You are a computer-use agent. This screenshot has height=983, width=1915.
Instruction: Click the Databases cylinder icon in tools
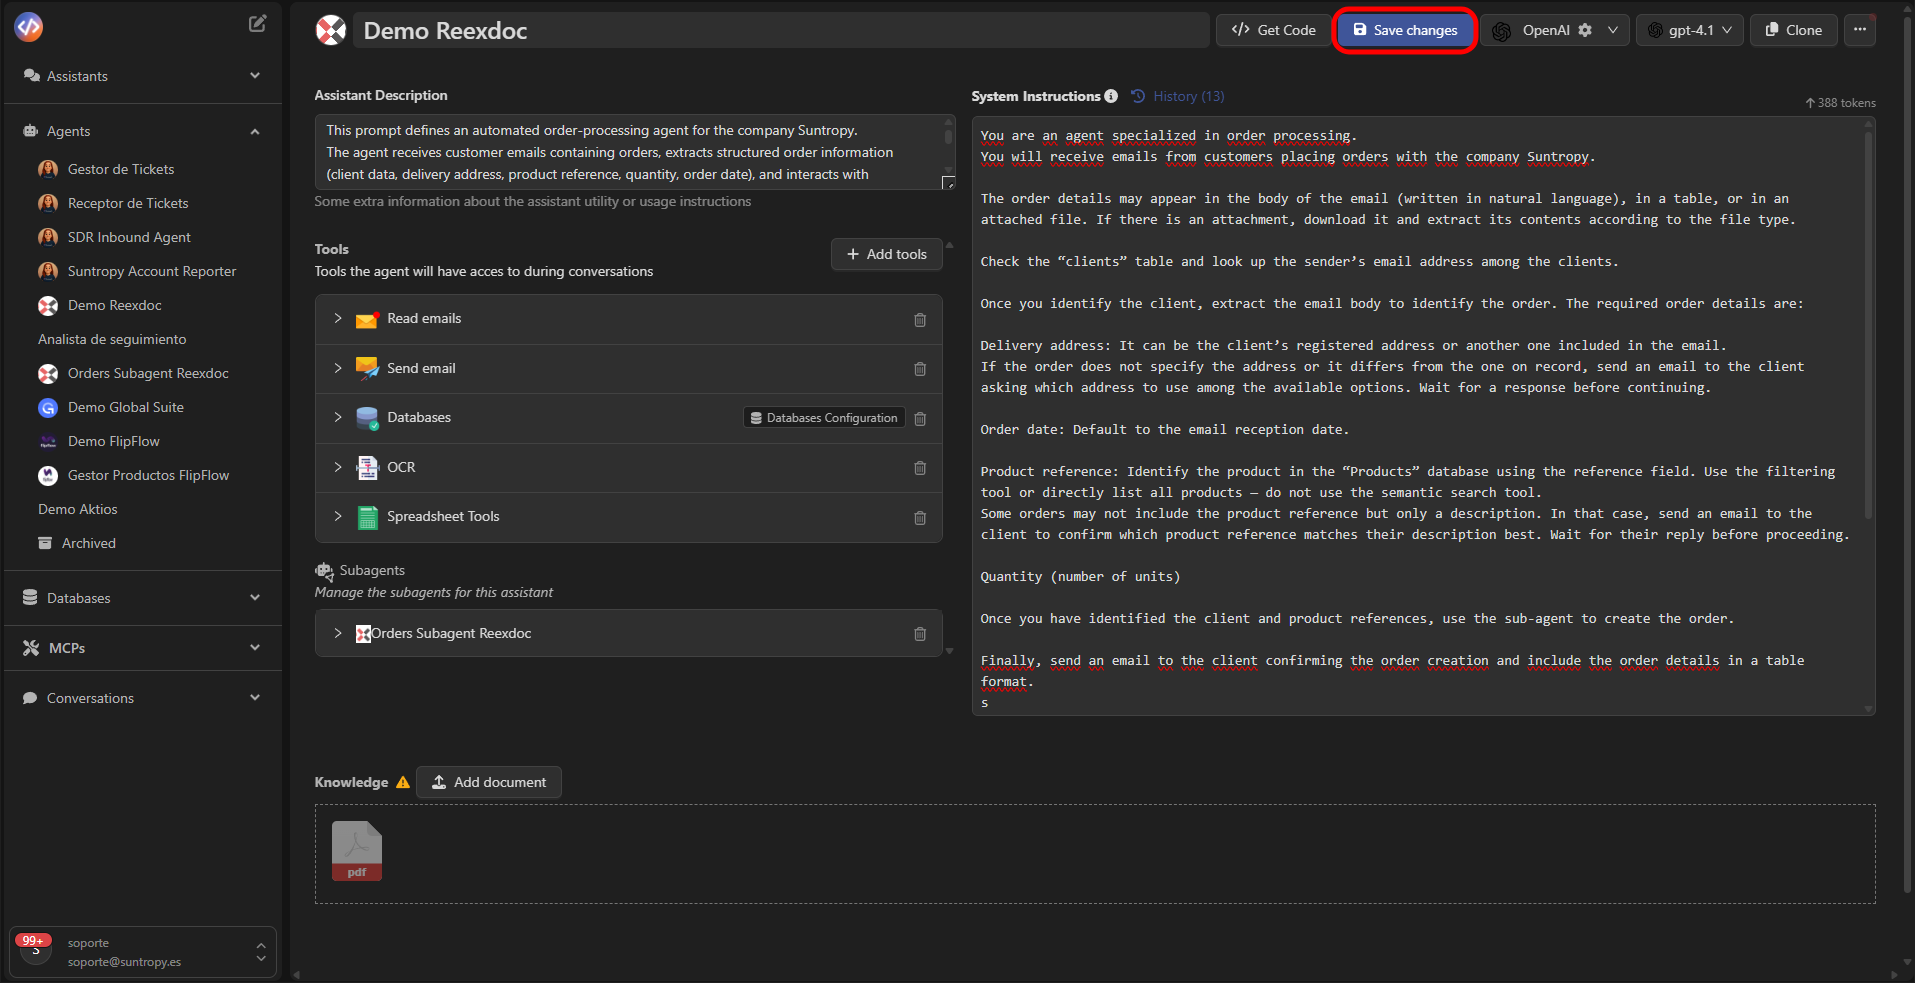(367, 418)
